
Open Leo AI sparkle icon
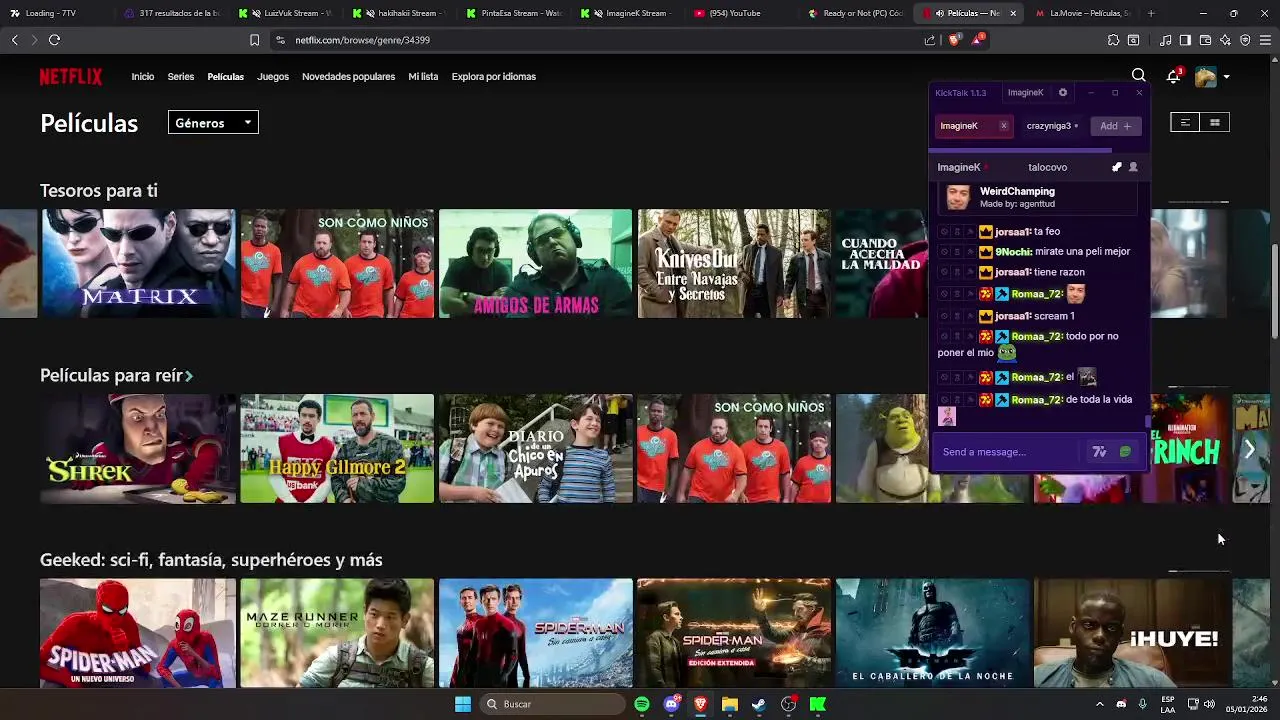[1225, 40]
